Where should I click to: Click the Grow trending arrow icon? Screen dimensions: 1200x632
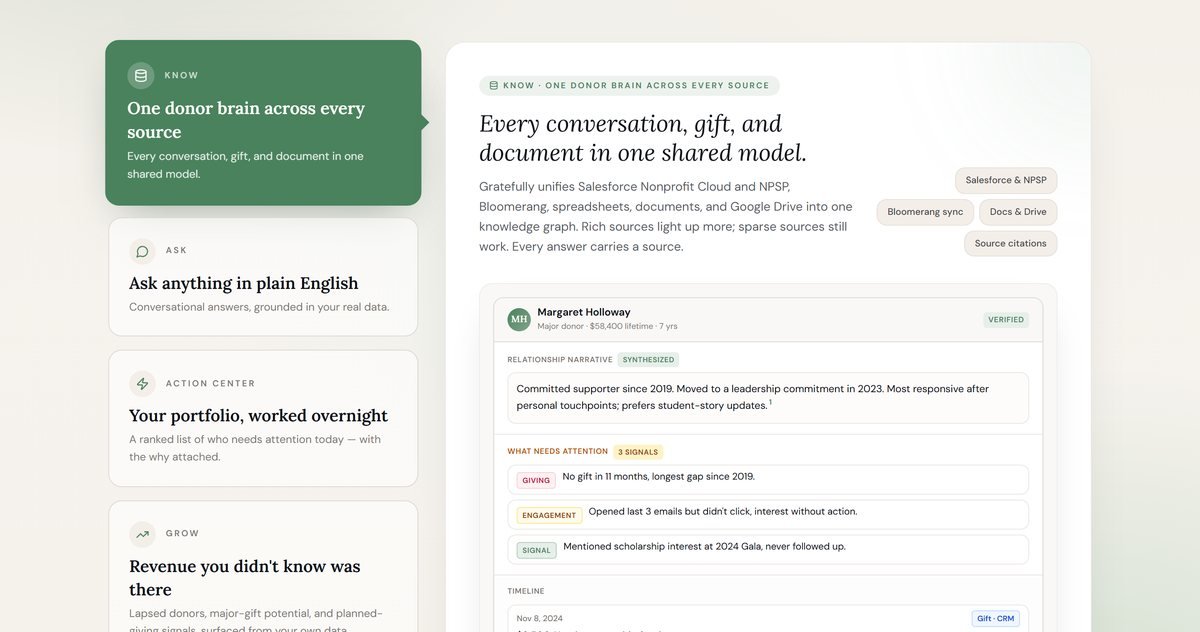point(142,534)
